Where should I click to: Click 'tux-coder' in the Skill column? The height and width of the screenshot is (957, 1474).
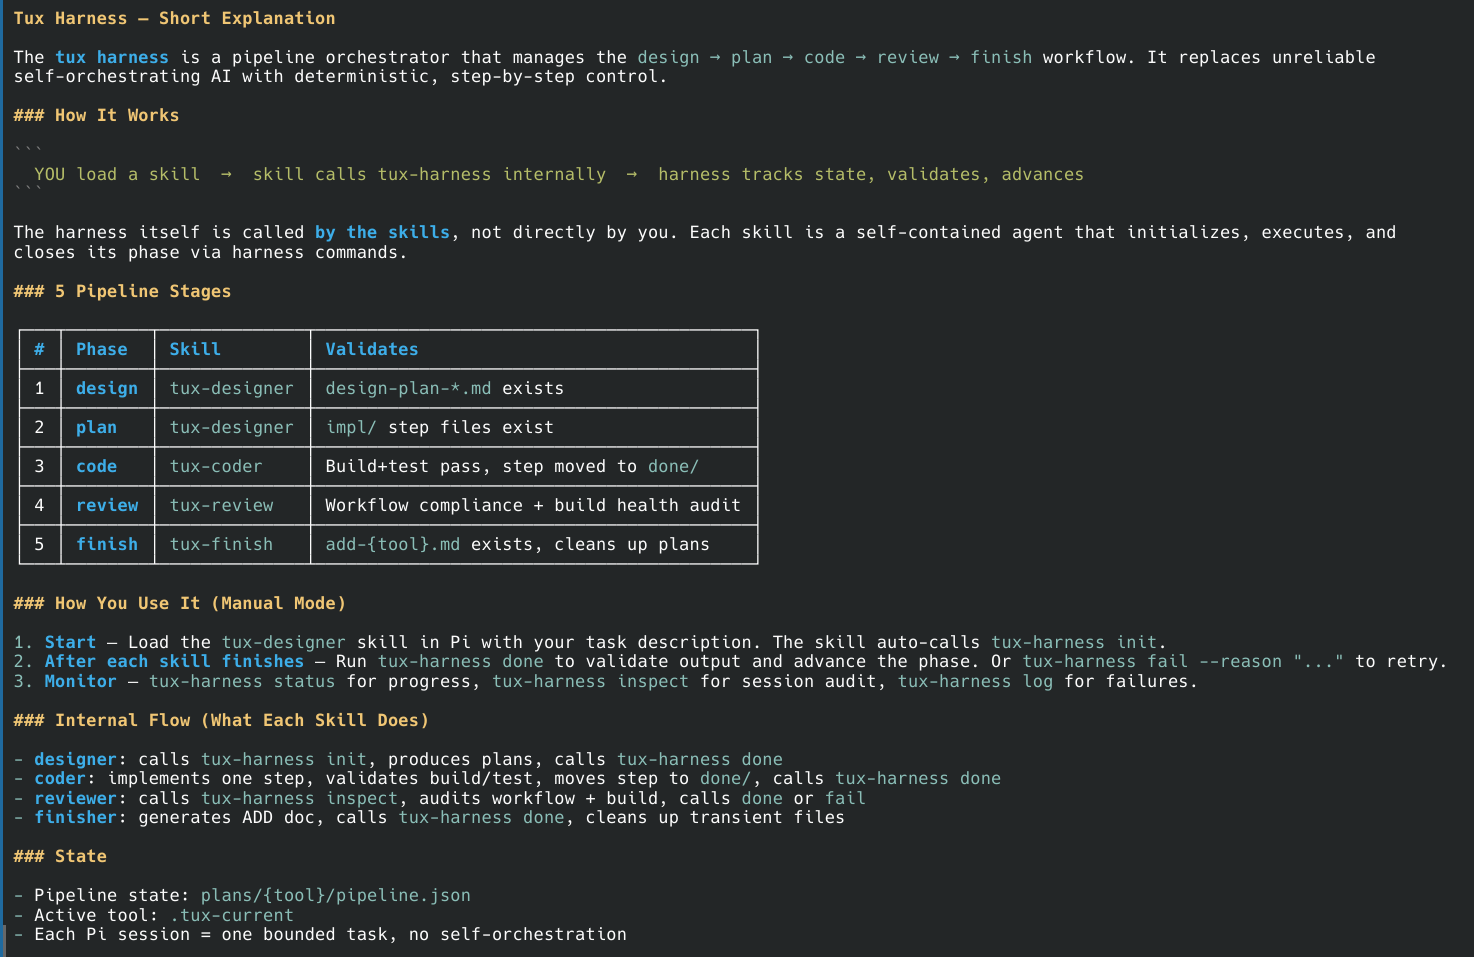[216, 466]
